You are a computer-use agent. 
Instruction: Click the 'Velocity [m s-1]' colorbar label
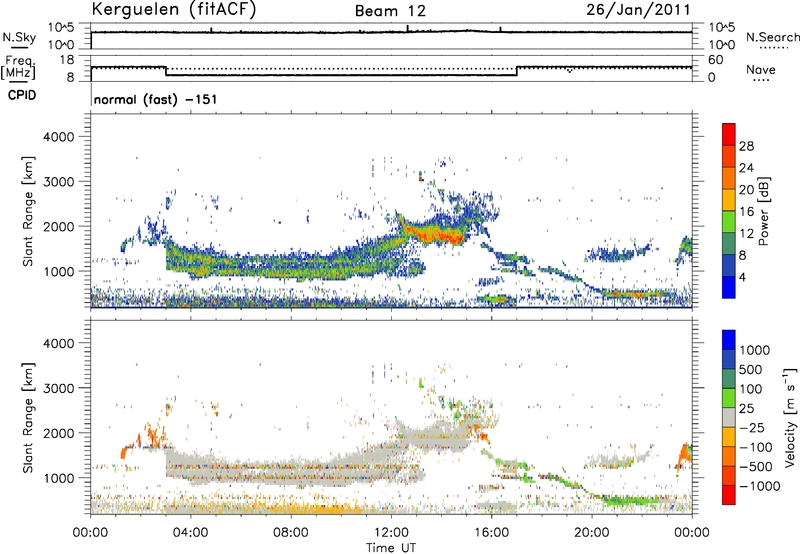click(790, 417)
